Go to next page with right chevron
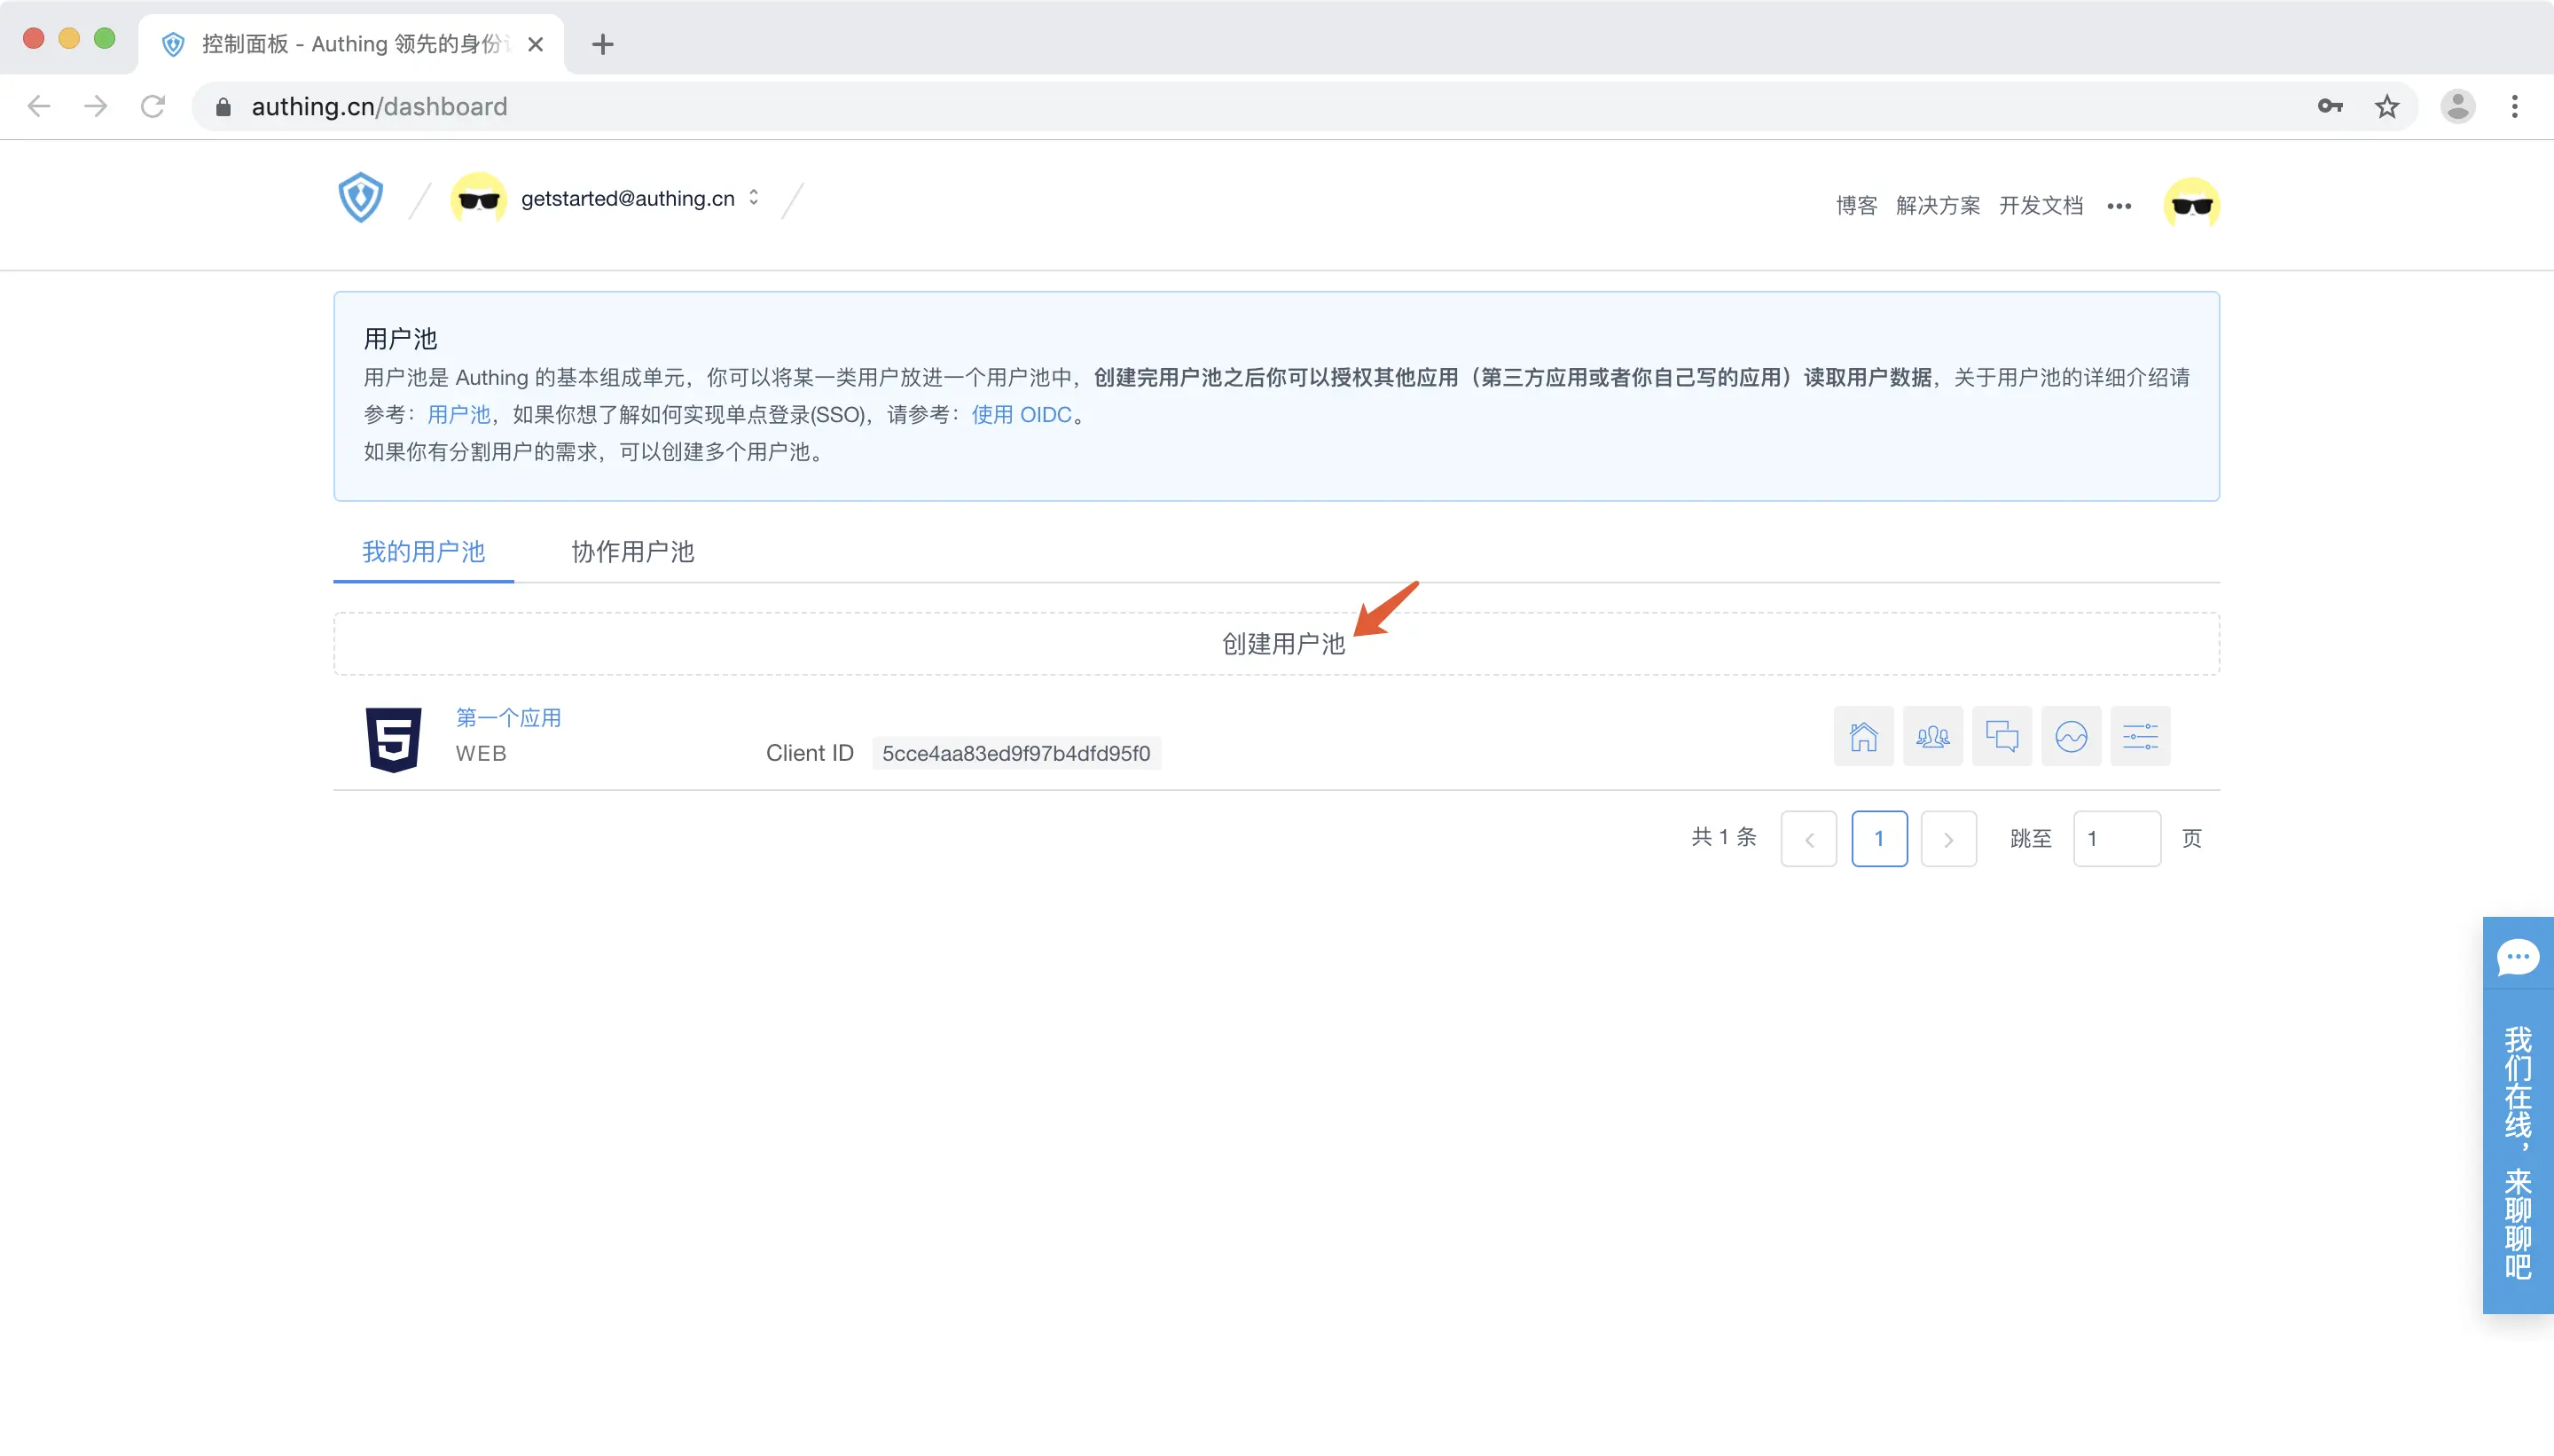Image resolution: width=2554 pixels, height=1456 pixels. pos(1947,838)
